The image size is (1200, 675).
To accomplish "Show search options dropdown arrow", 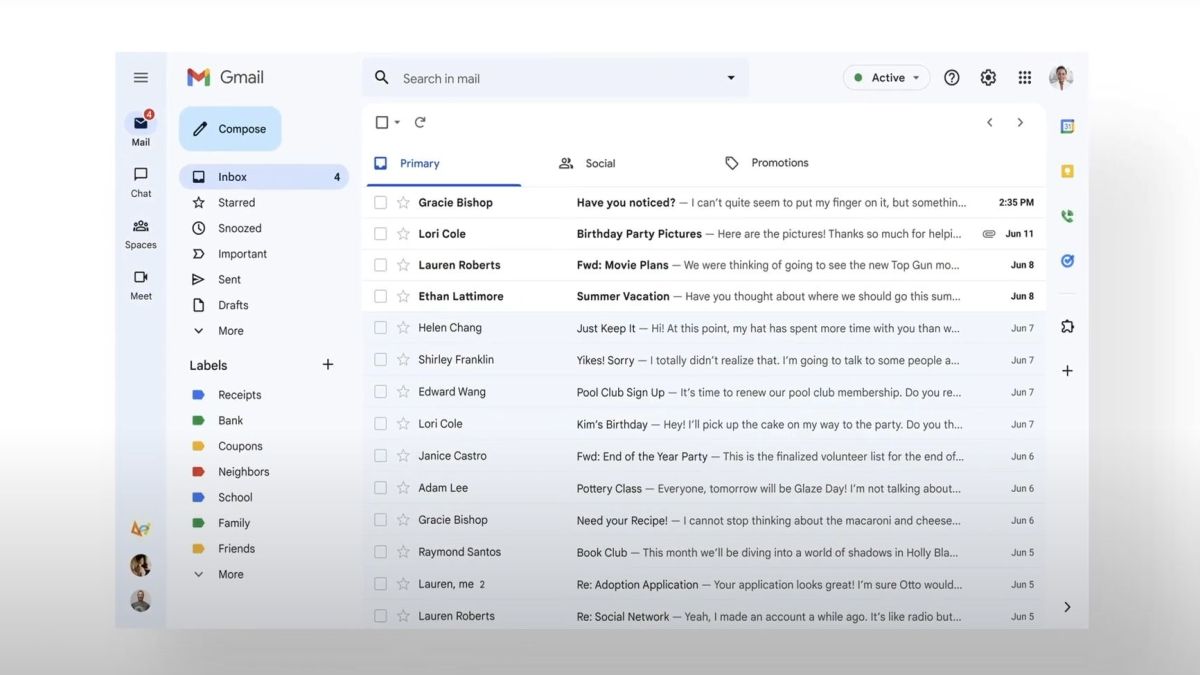I will [730, 78].
